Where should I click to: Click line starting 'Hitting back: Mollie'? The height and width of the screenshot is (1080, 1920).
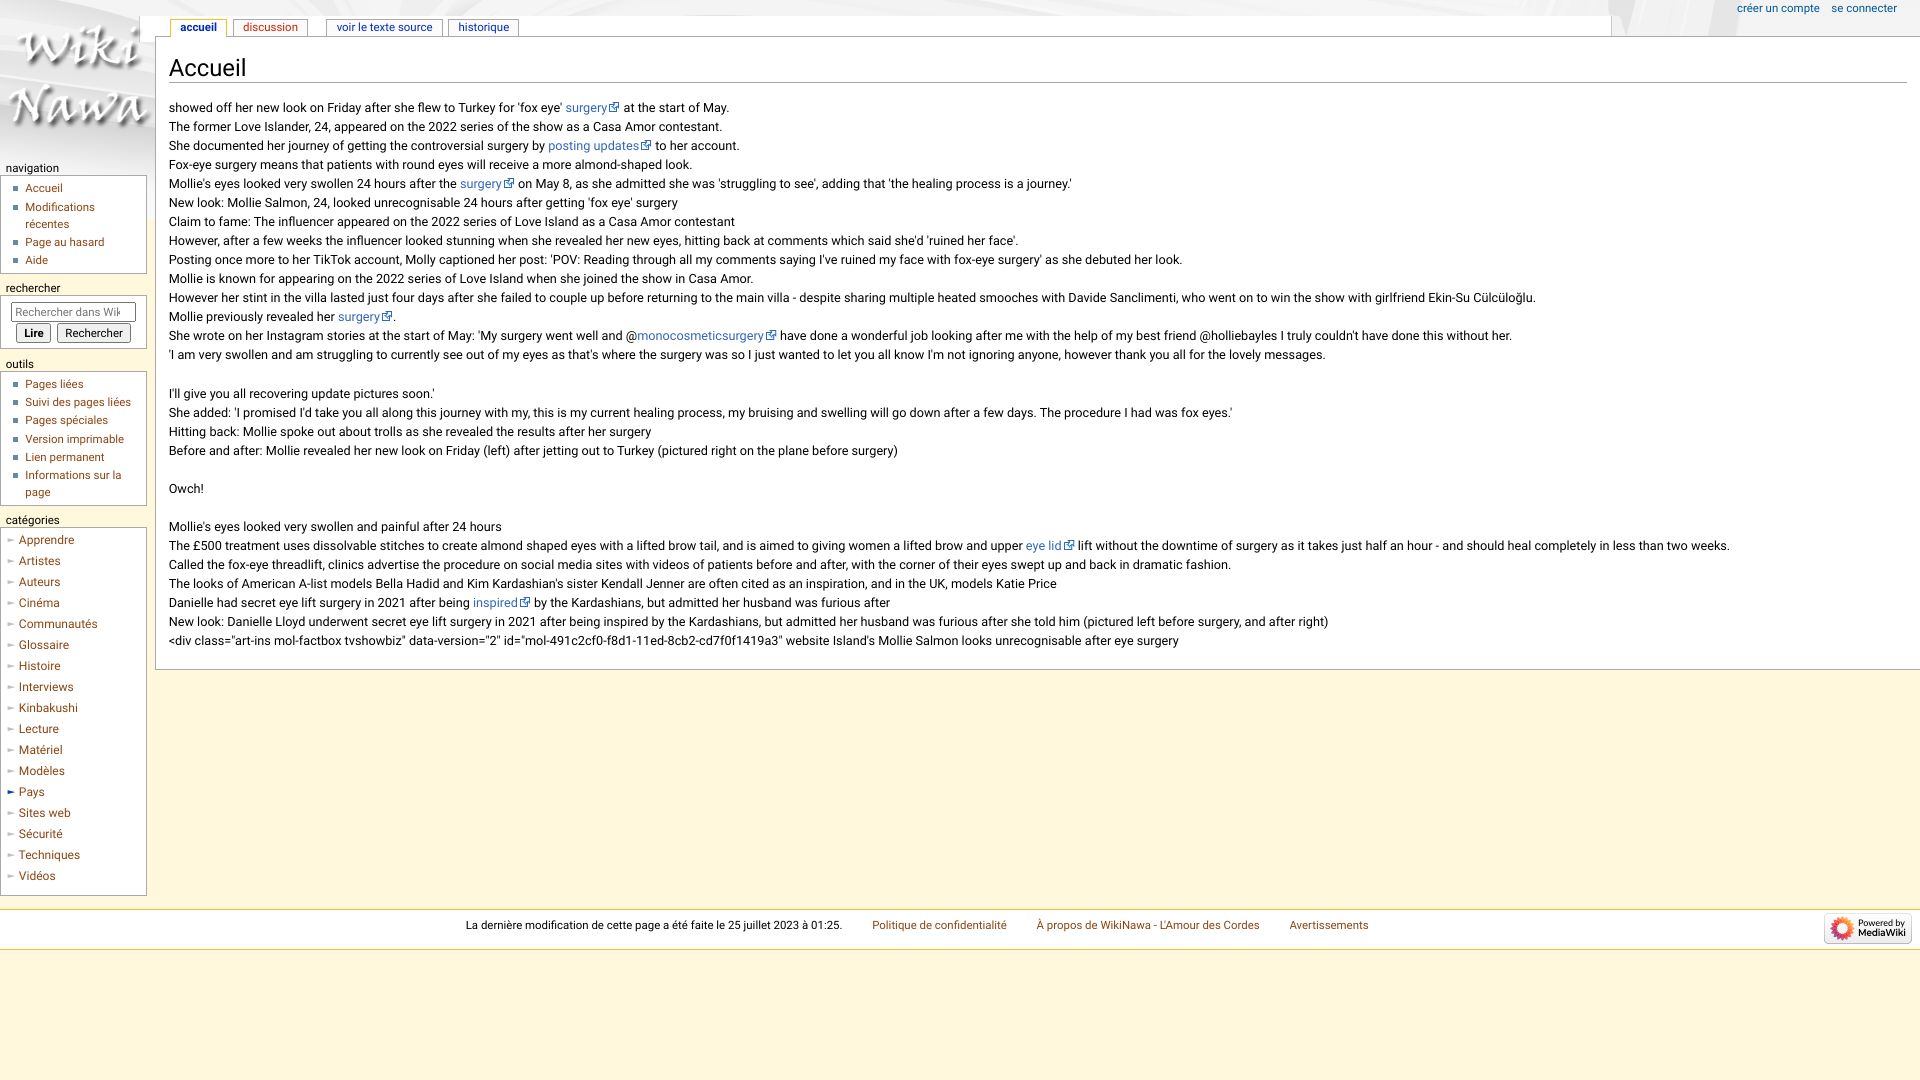[410, 432]
